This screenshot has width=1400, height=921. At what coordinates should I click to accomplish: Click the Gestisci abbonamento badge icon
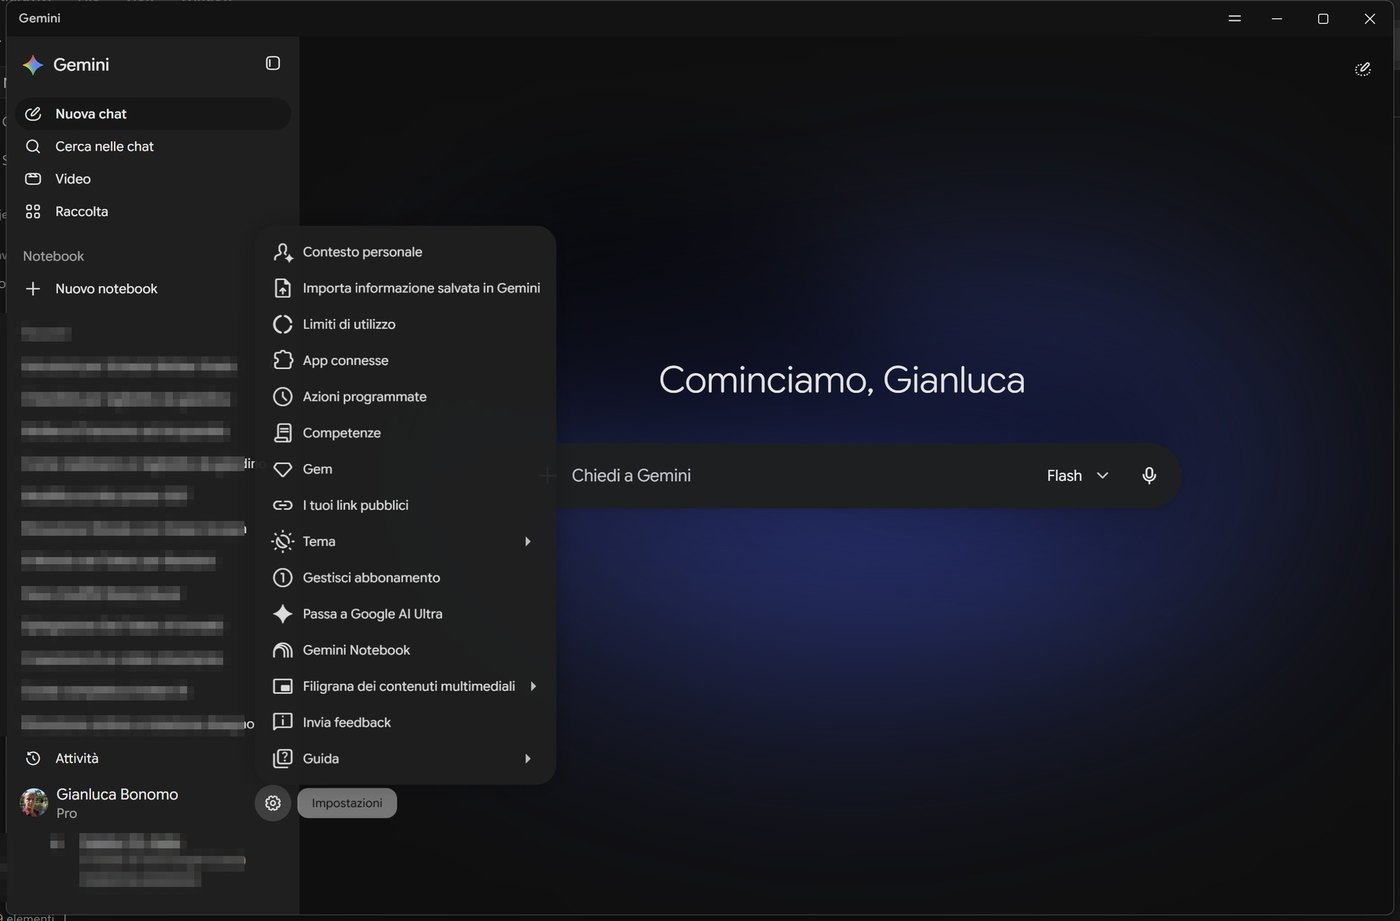pyautogui.click(x=283, y=578)
